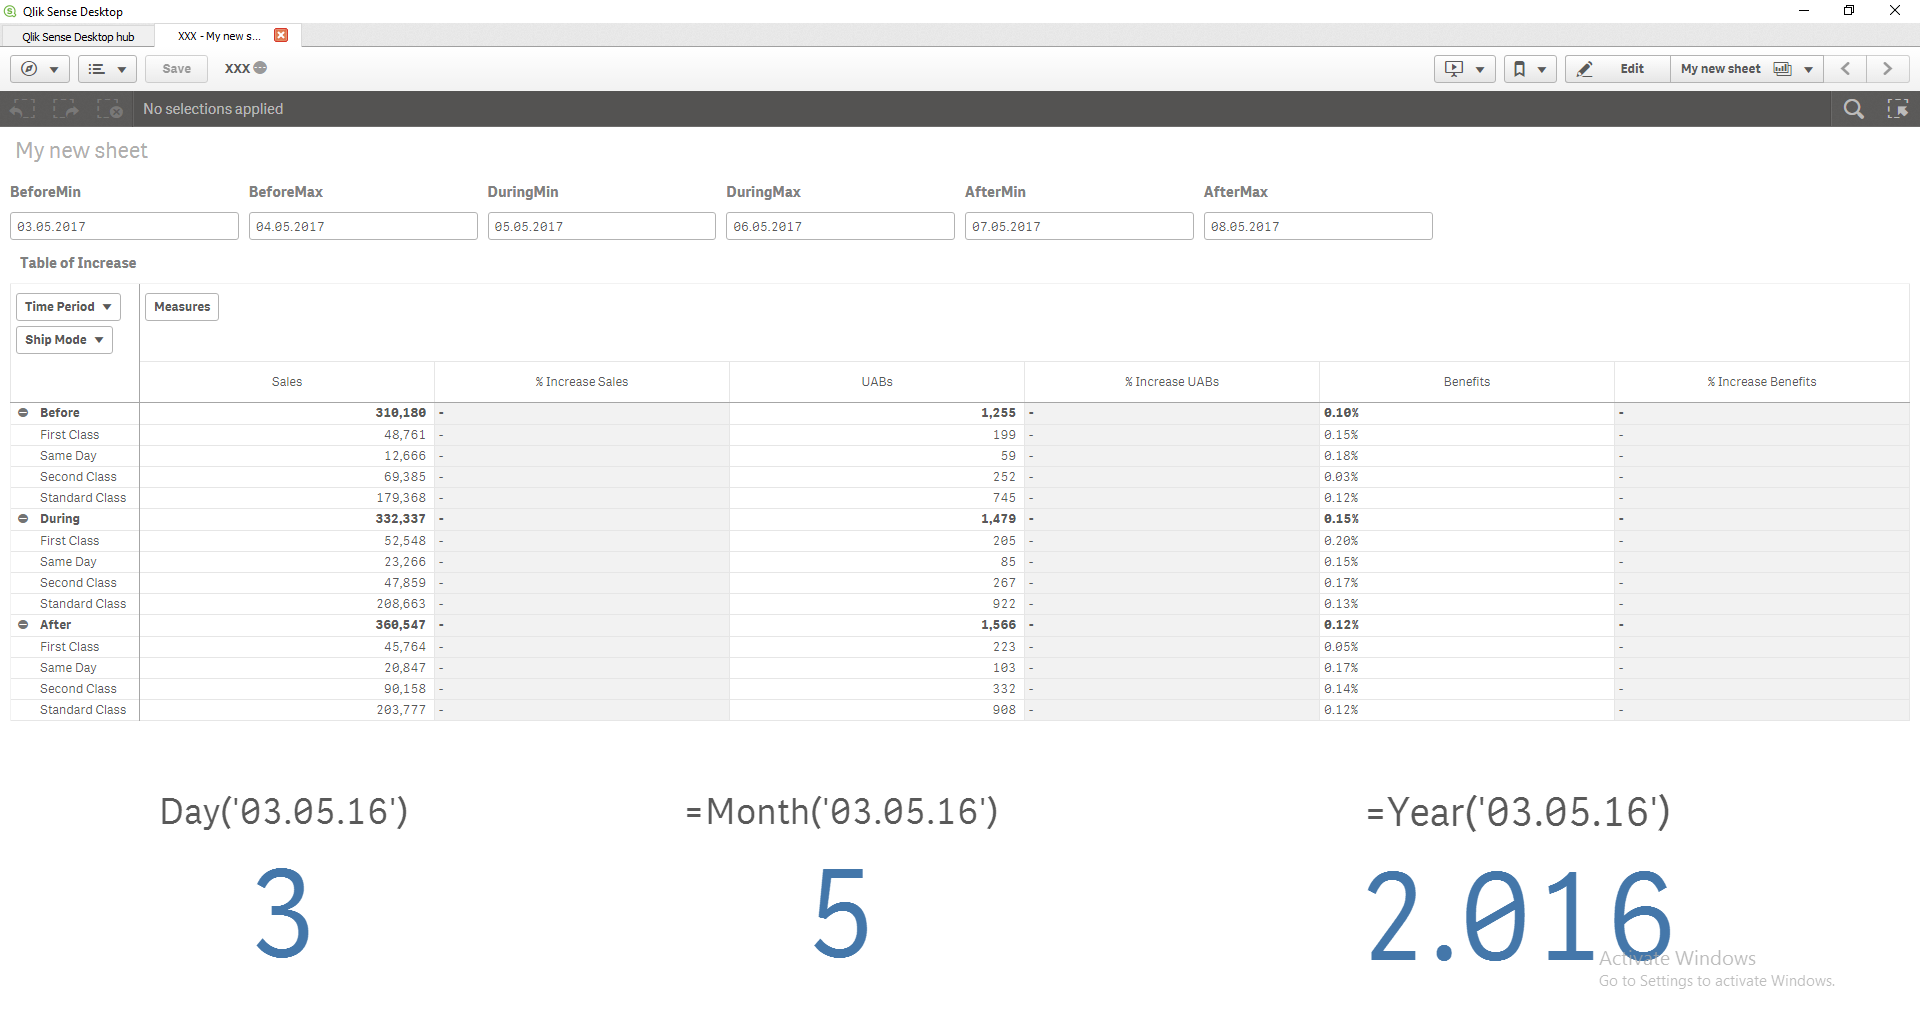Open the Time Period dimension dropdown

coord(68,307)
